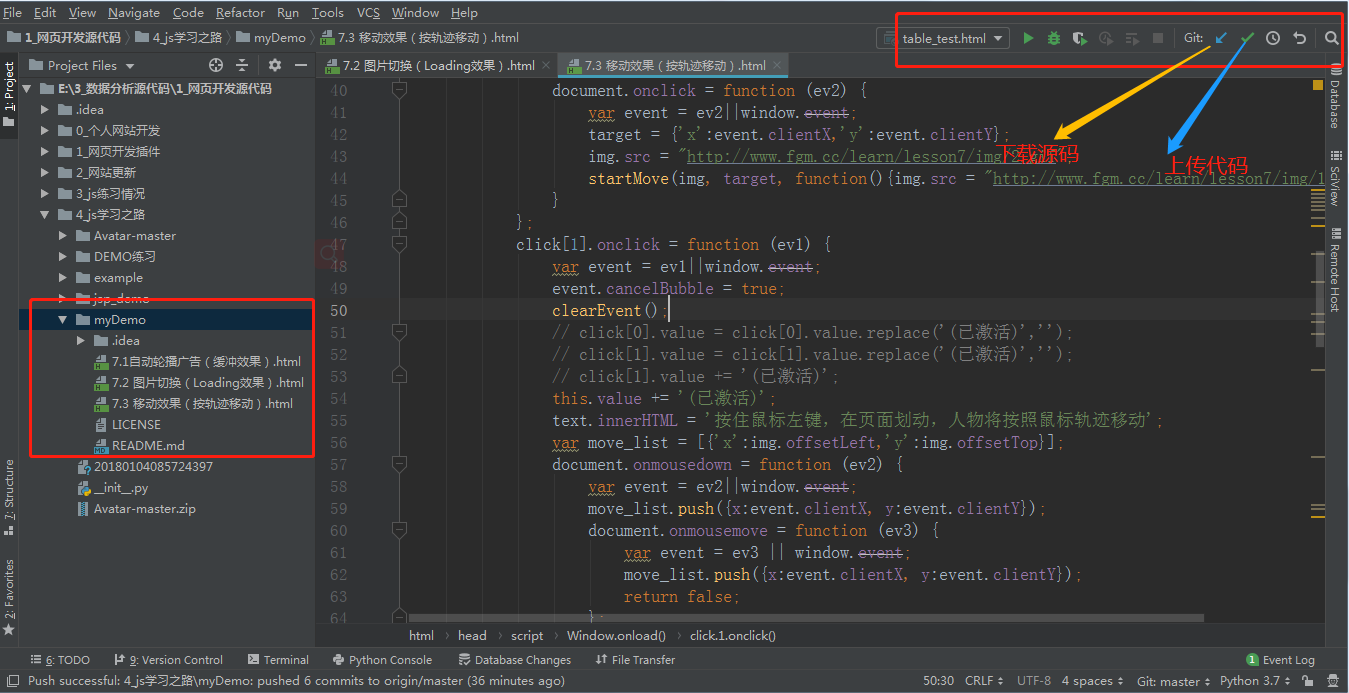Open the Tools menu
This screenshot has width=1349, height=693.
(x=327, y=13)
